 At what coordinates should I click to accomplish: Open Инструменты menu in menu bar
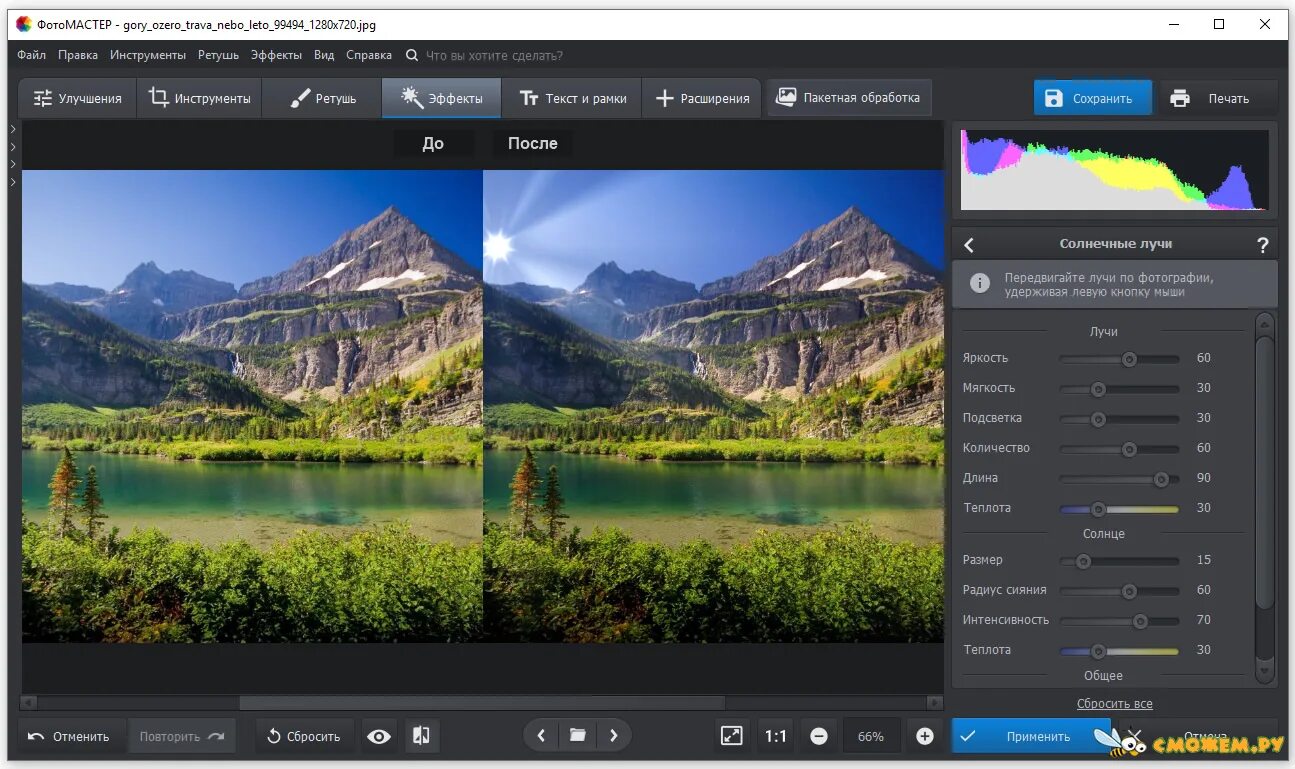tap(148, 55)
